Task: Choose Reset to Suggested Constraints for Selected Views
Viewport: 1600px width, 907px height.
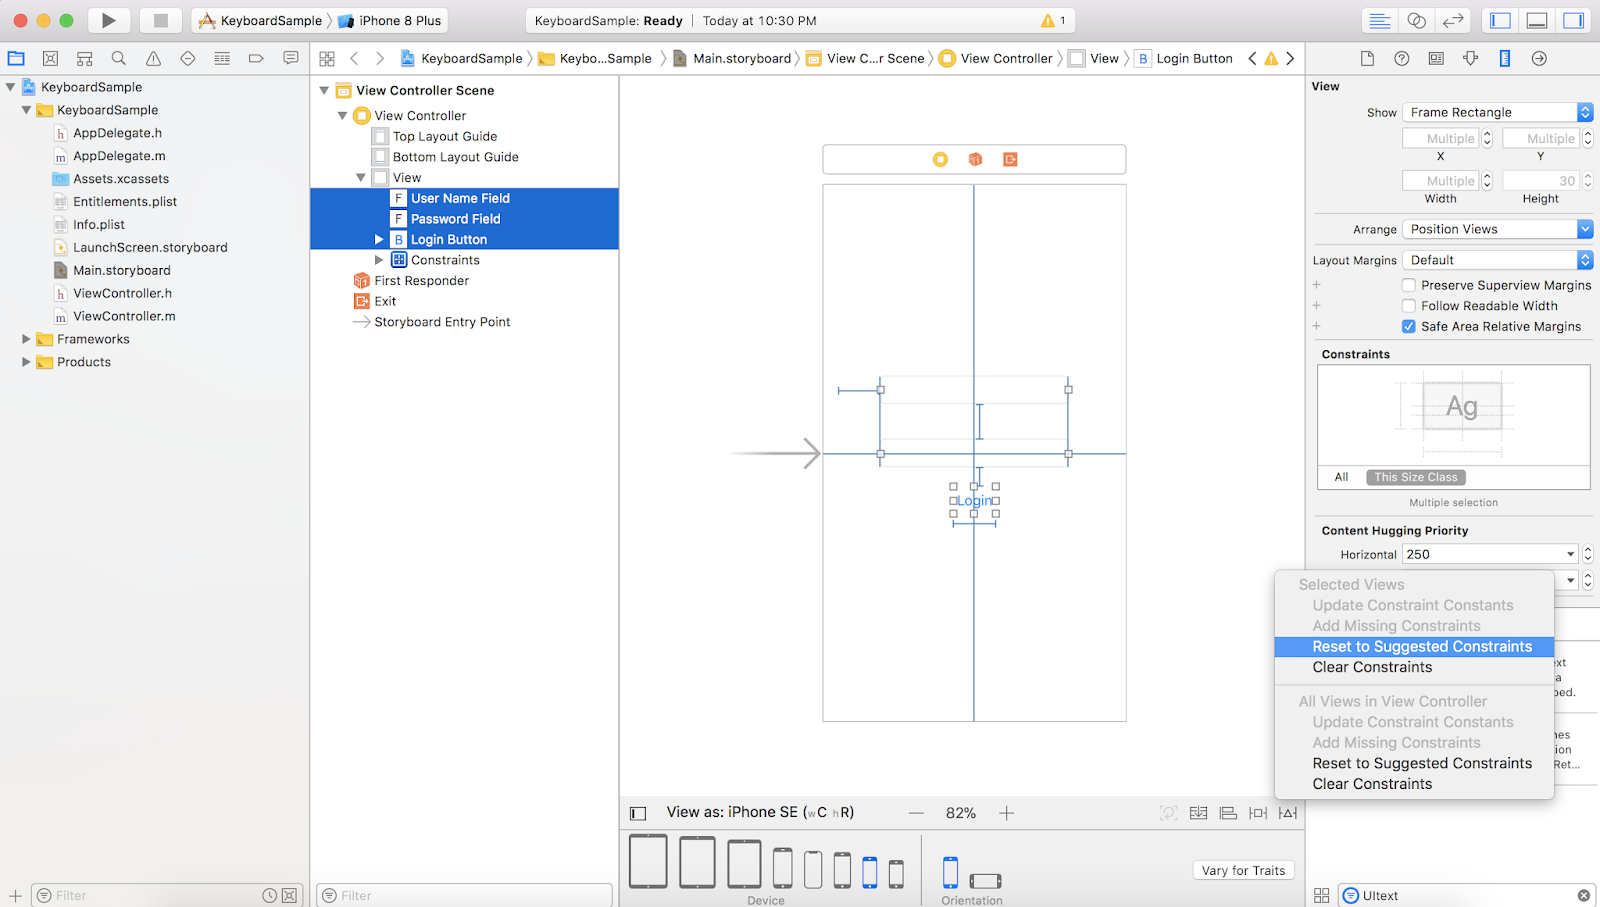Action: (x=1421, y=646)
